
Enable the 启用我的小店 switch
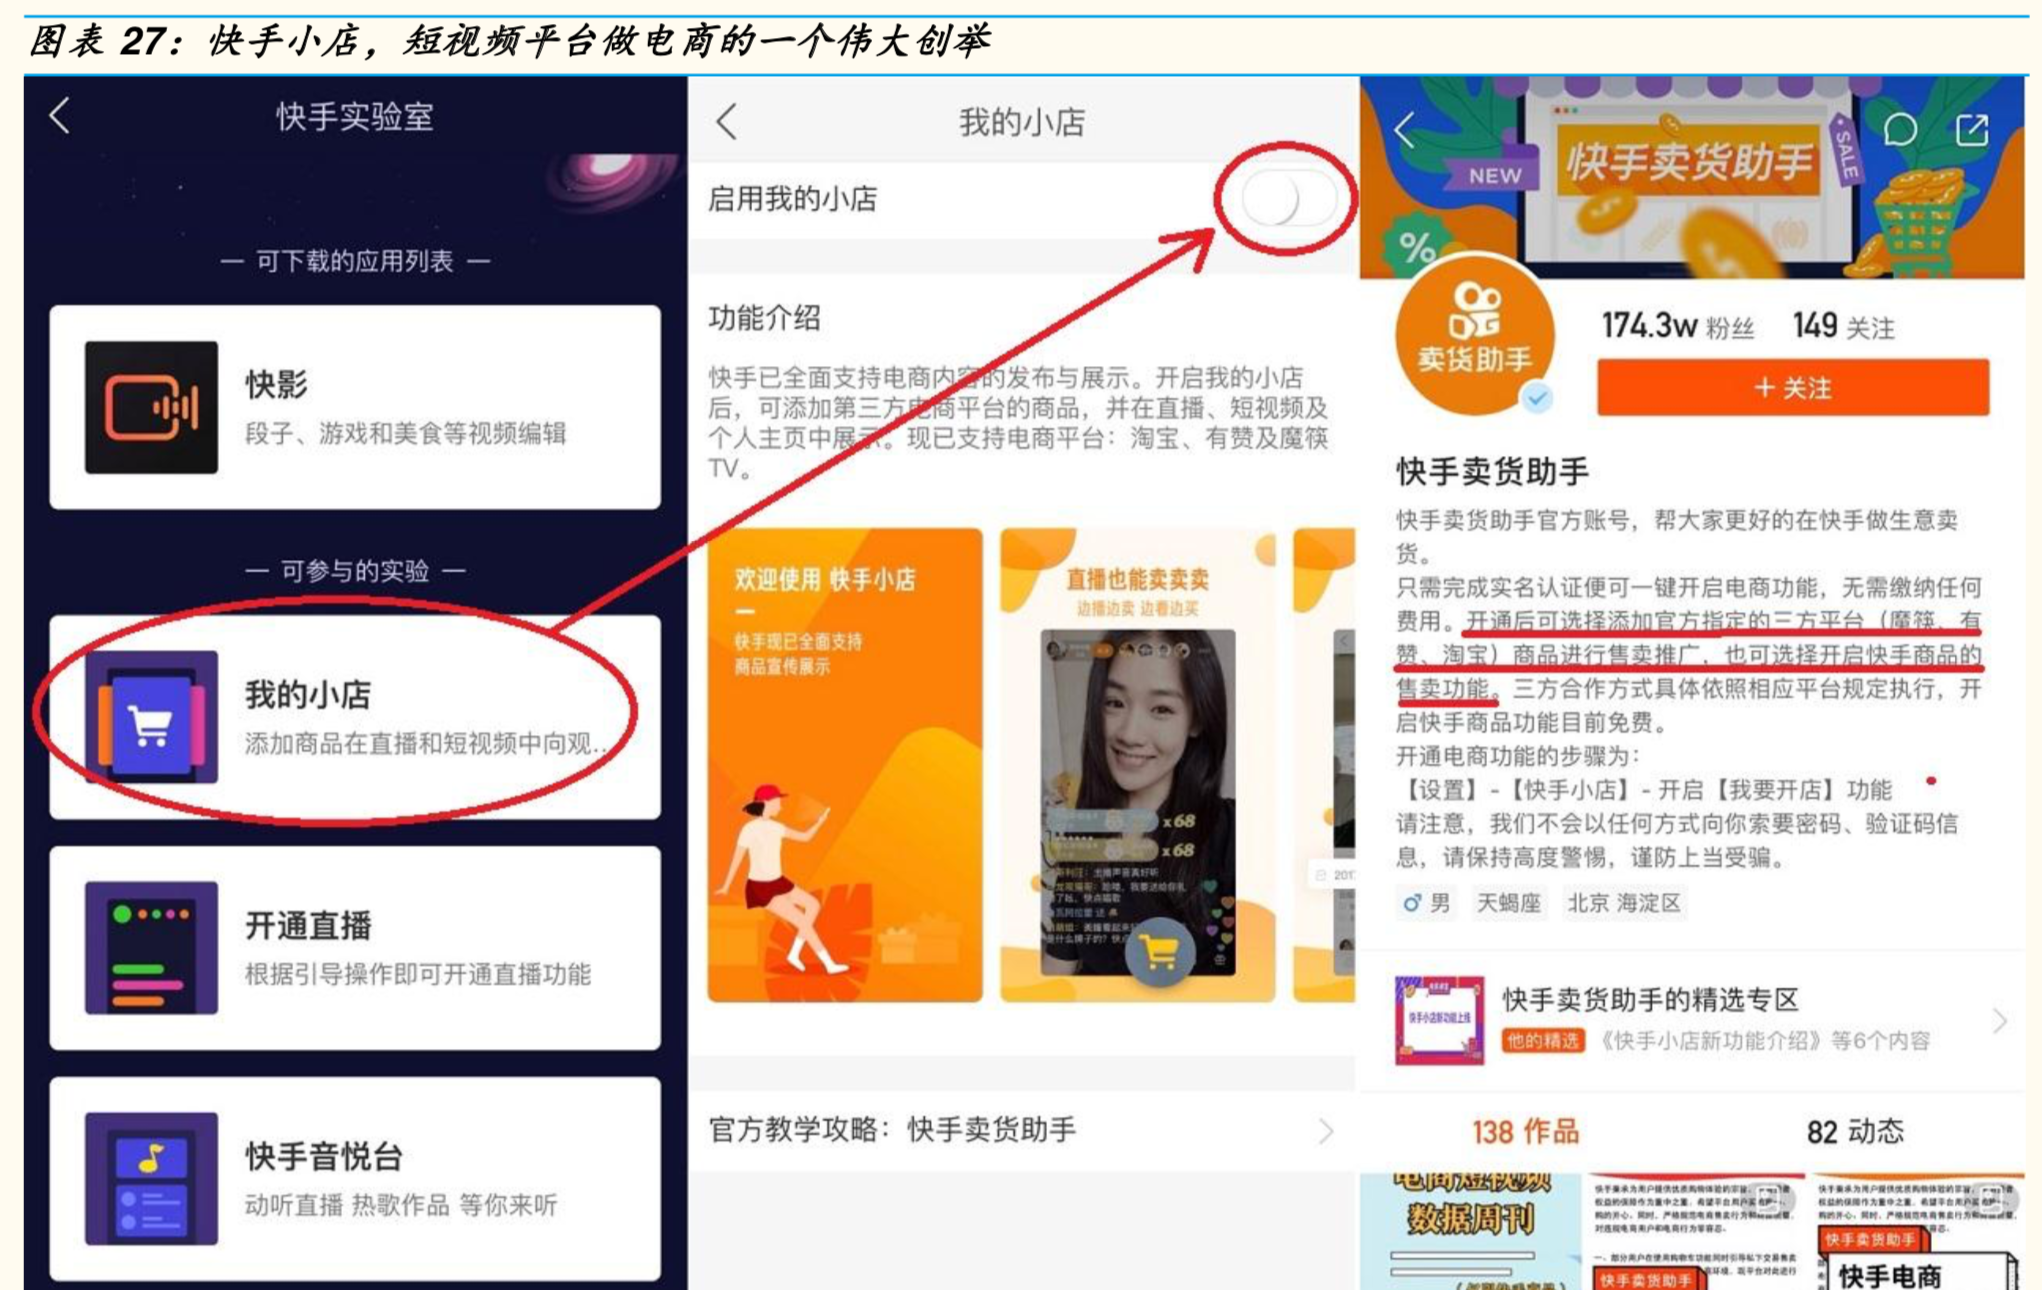(x=1288, y=200)
